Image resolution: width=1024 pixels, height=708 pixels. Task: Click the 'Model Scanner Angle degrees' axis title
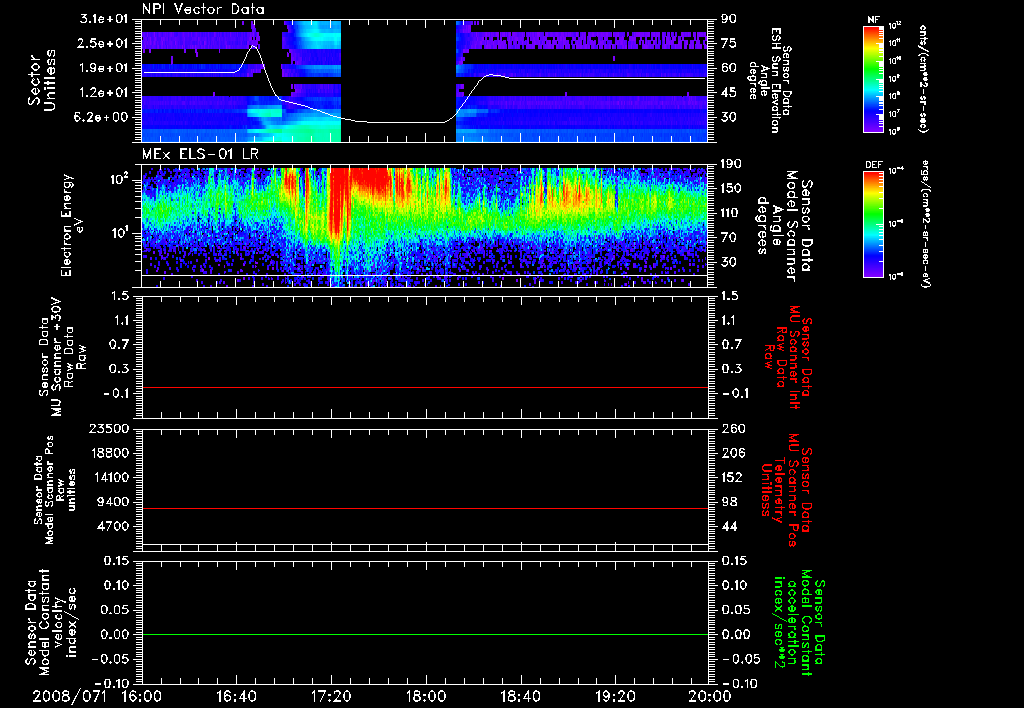click(x=784, y=226)
